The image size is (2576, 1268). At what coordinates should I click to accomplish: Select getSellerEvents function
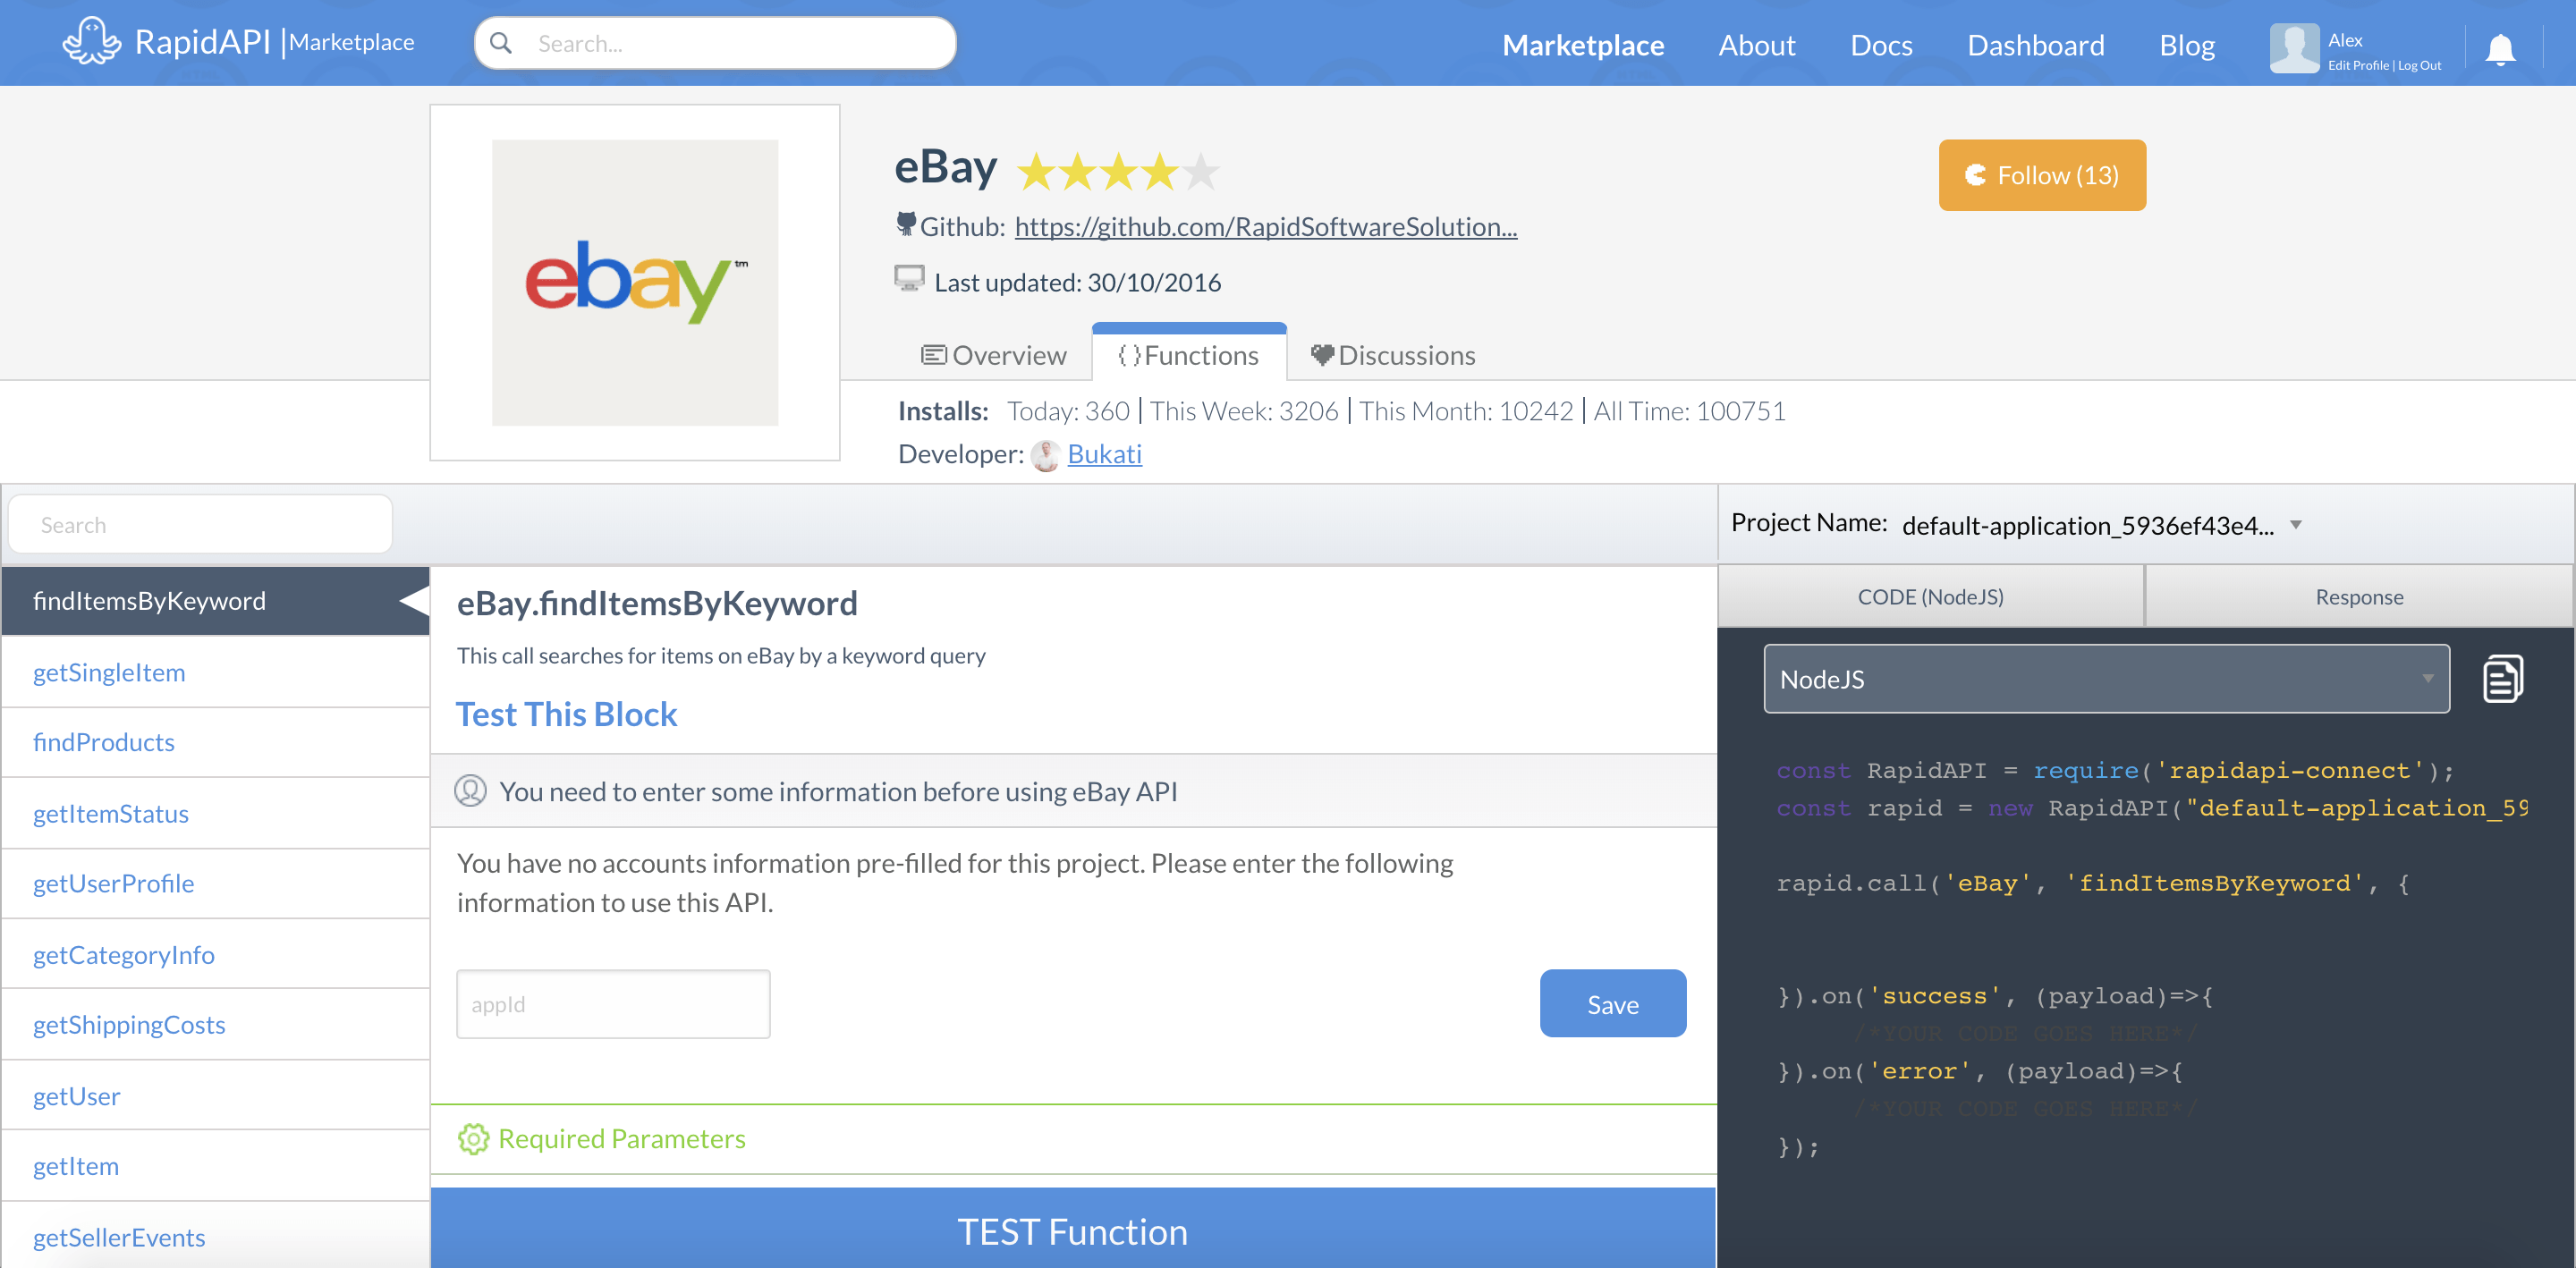click(215, 1236)
